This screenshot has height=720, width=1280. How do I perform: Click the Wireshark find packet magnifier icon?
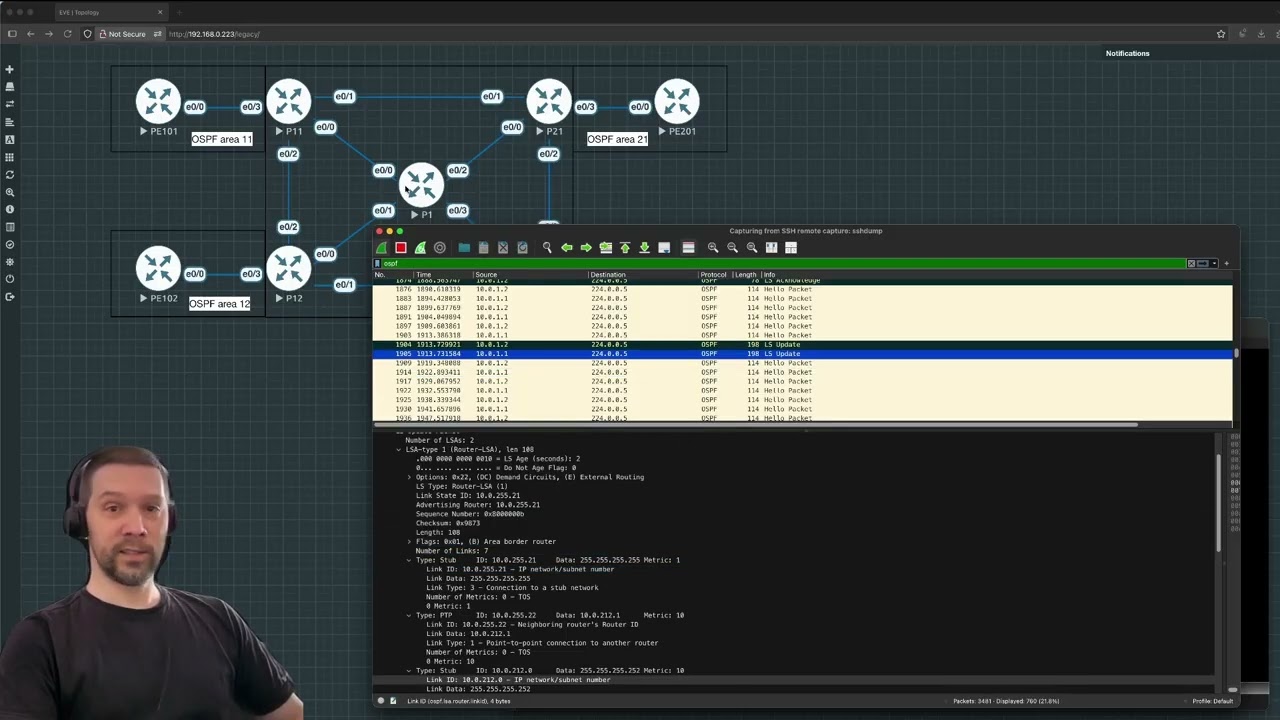pyautogui.click(x=547, y=248)
